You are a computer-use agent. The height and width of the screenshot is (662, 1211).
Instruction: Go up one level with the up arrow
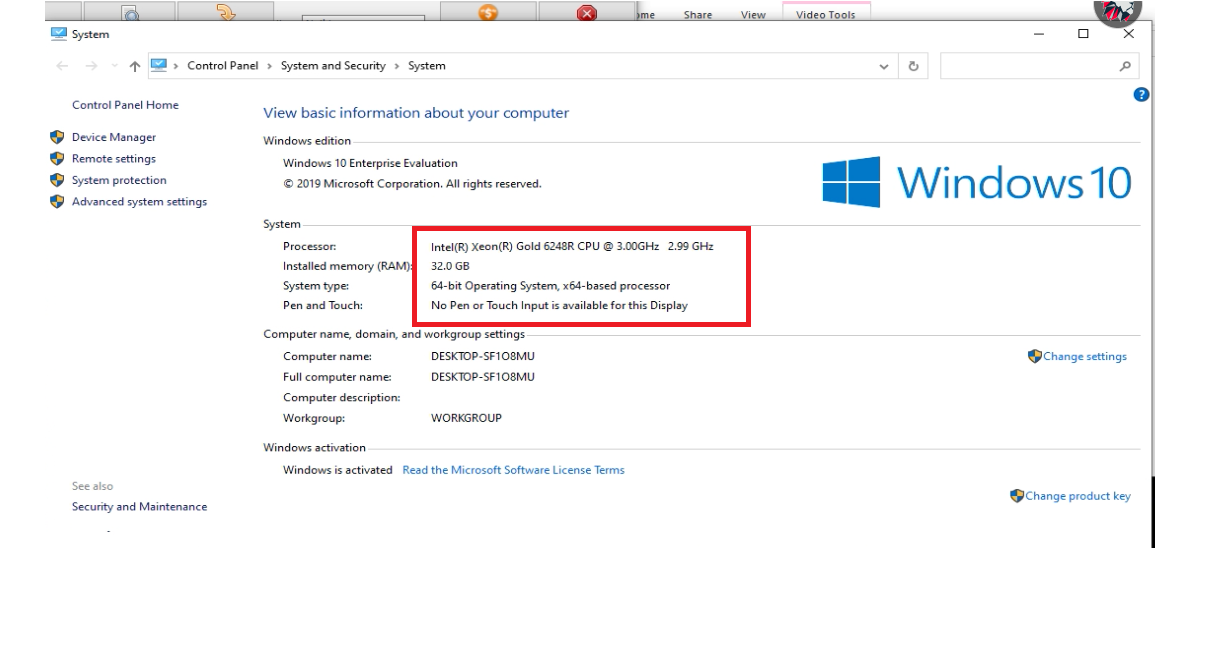(134, 66)
